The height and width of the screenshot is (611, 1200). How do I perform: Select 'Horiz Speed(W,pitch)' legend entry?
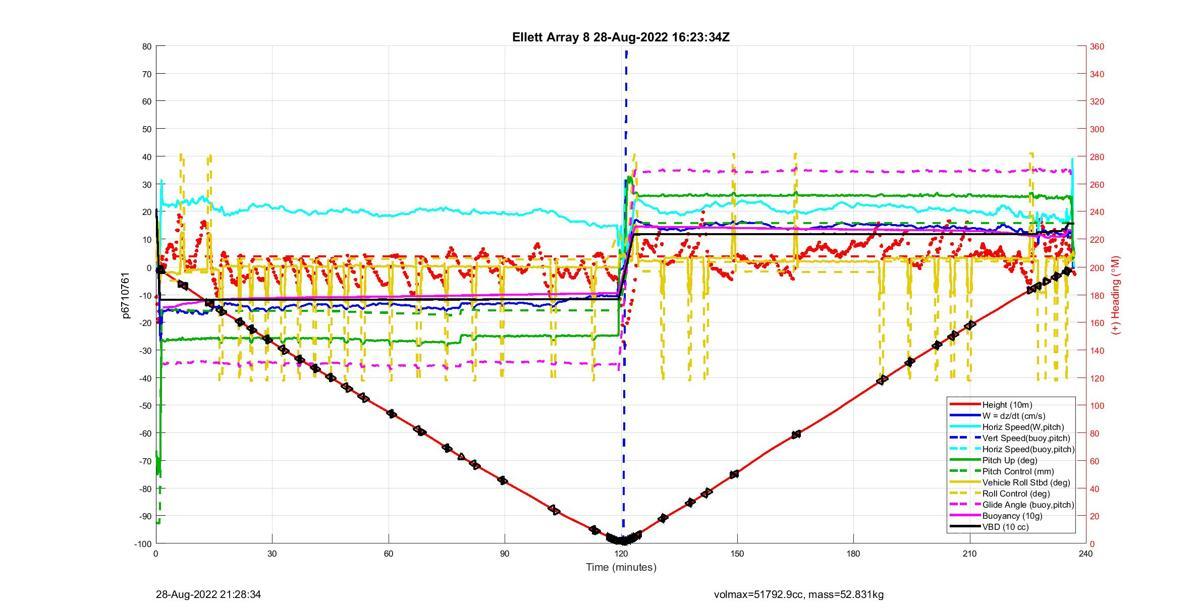1023,427
